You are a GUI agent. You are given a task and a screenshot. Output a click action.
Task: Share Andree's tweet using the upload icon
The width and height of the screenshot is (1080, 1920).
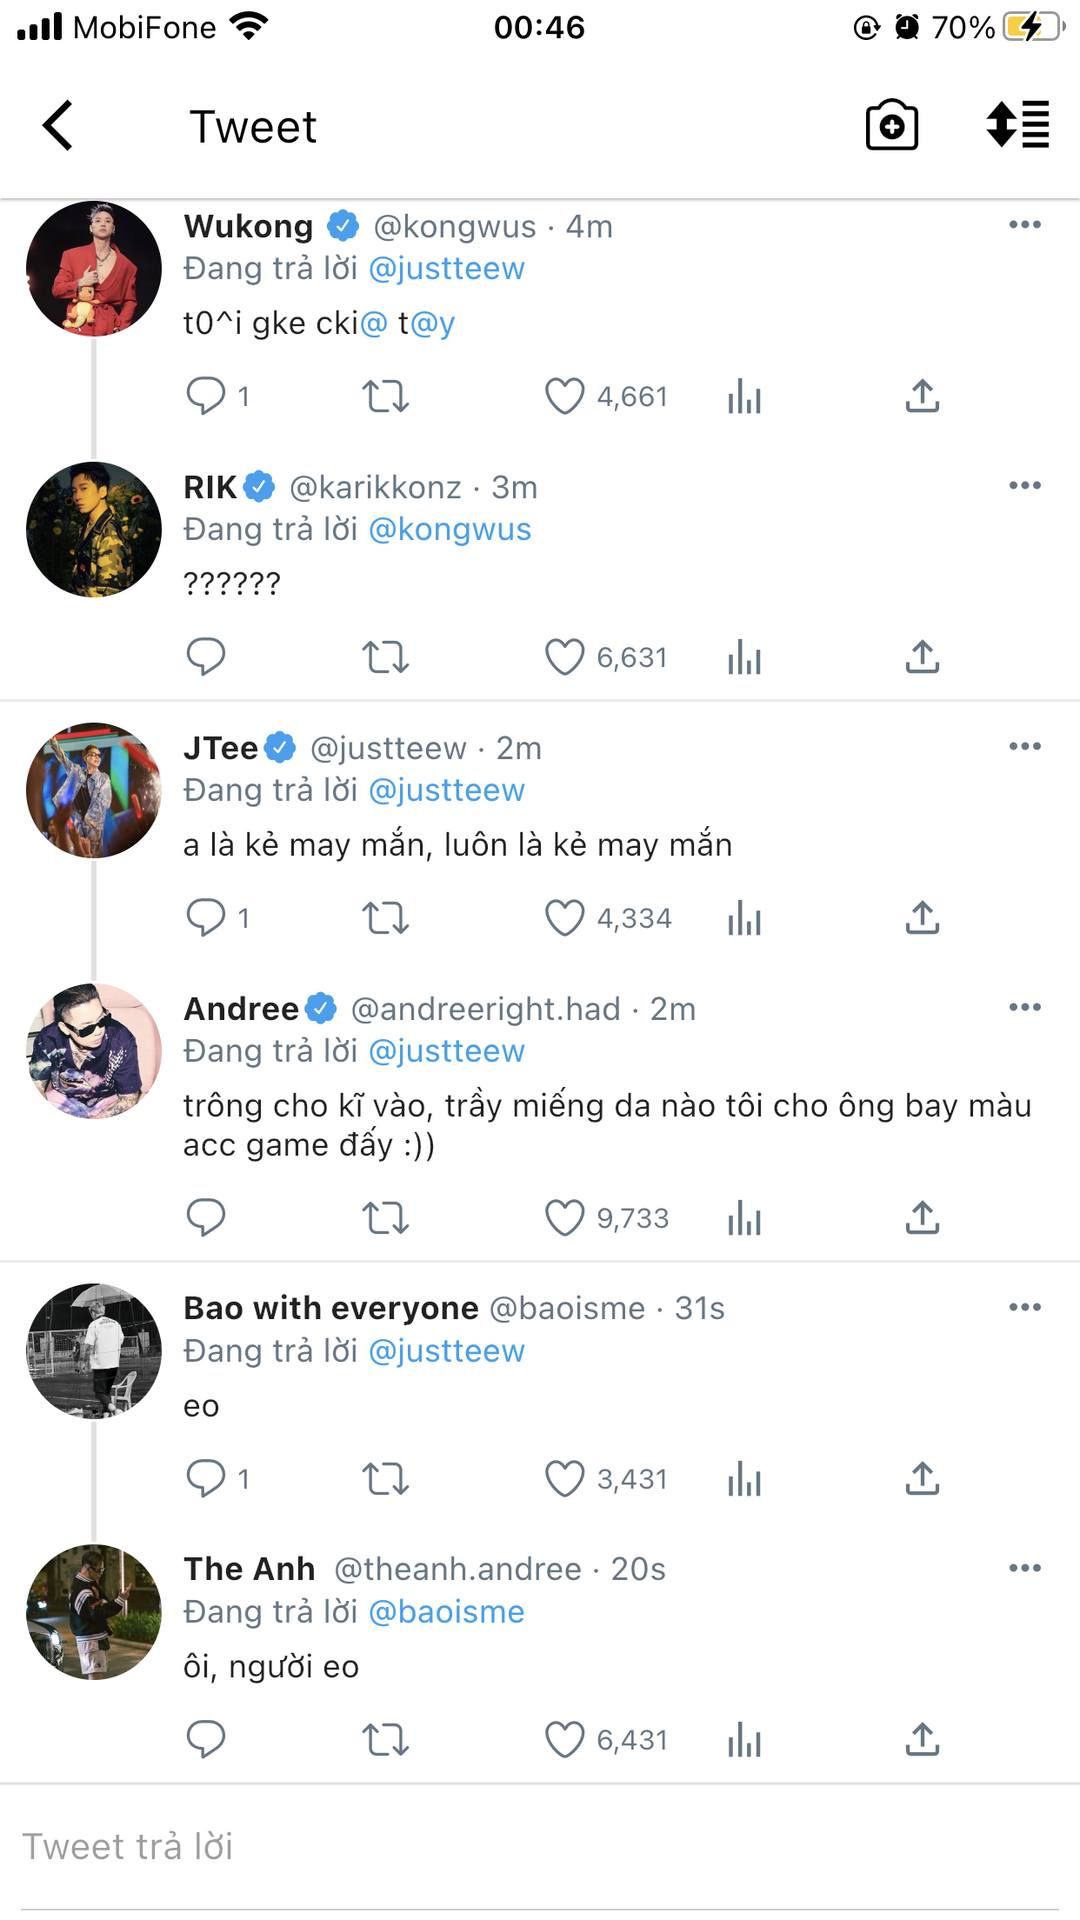(922, 1218)
